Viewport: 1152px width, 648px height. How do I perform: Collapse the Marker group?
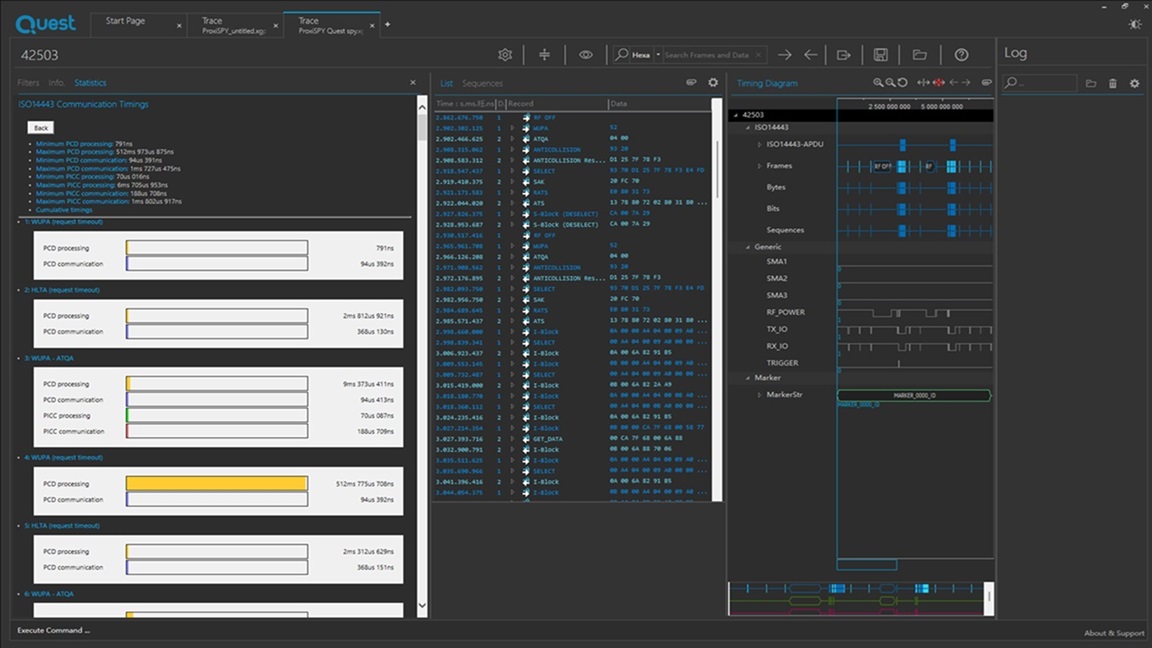point(748,378)
